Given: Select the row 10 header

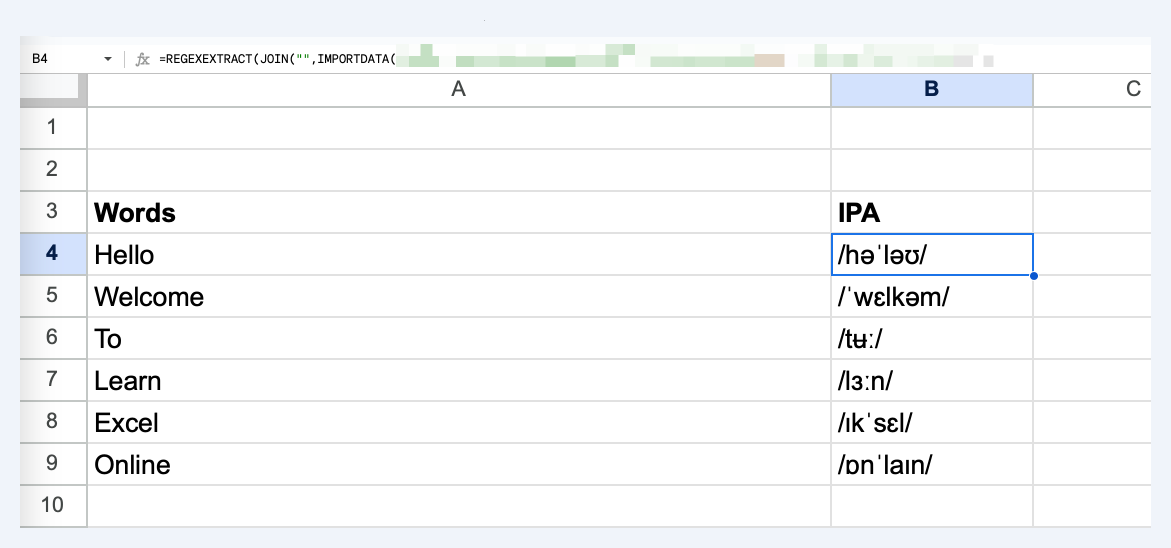Looking at the screenshot, I should point(53,505).
